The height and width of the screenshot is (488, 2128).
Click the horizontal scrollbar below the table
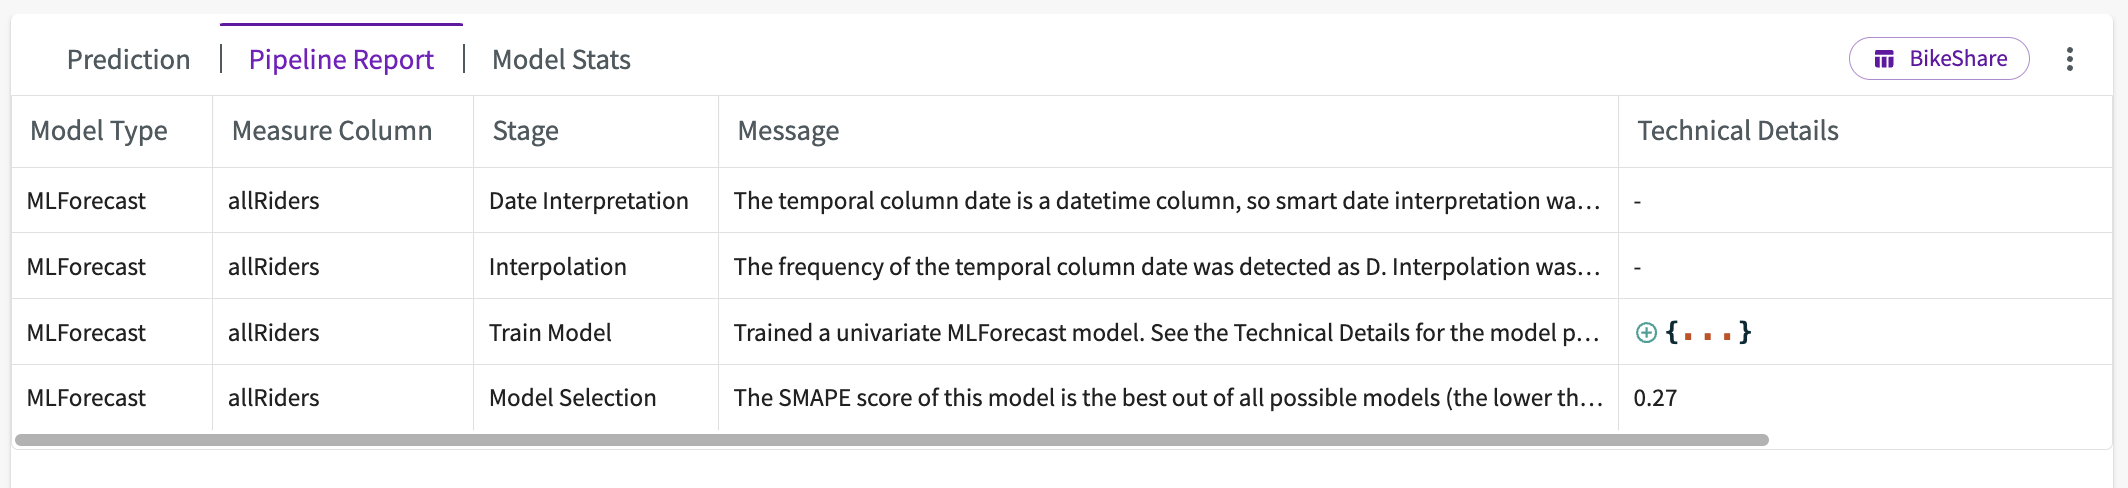coord(892,440)
